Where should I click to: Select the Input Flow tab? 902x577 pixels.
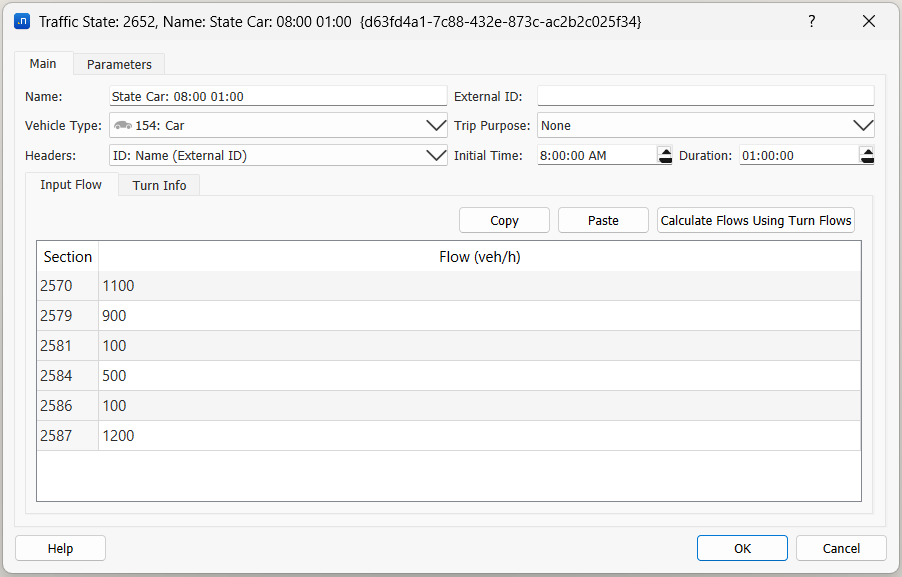tap(71, 185)
